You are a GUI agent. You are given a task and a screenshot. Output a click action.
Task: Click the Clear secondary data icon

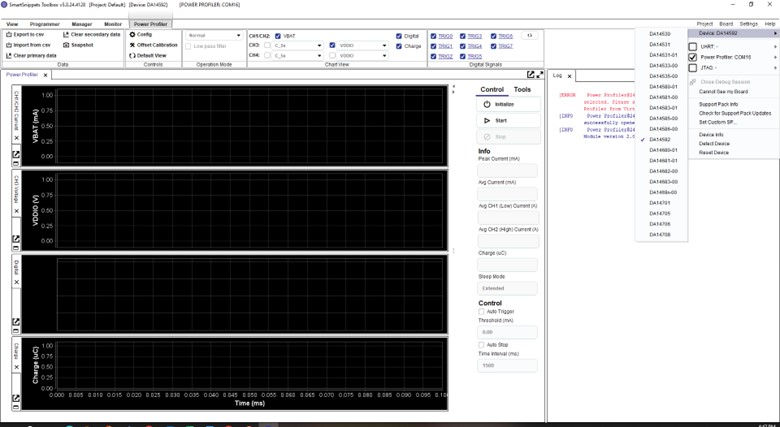(66, 34)
